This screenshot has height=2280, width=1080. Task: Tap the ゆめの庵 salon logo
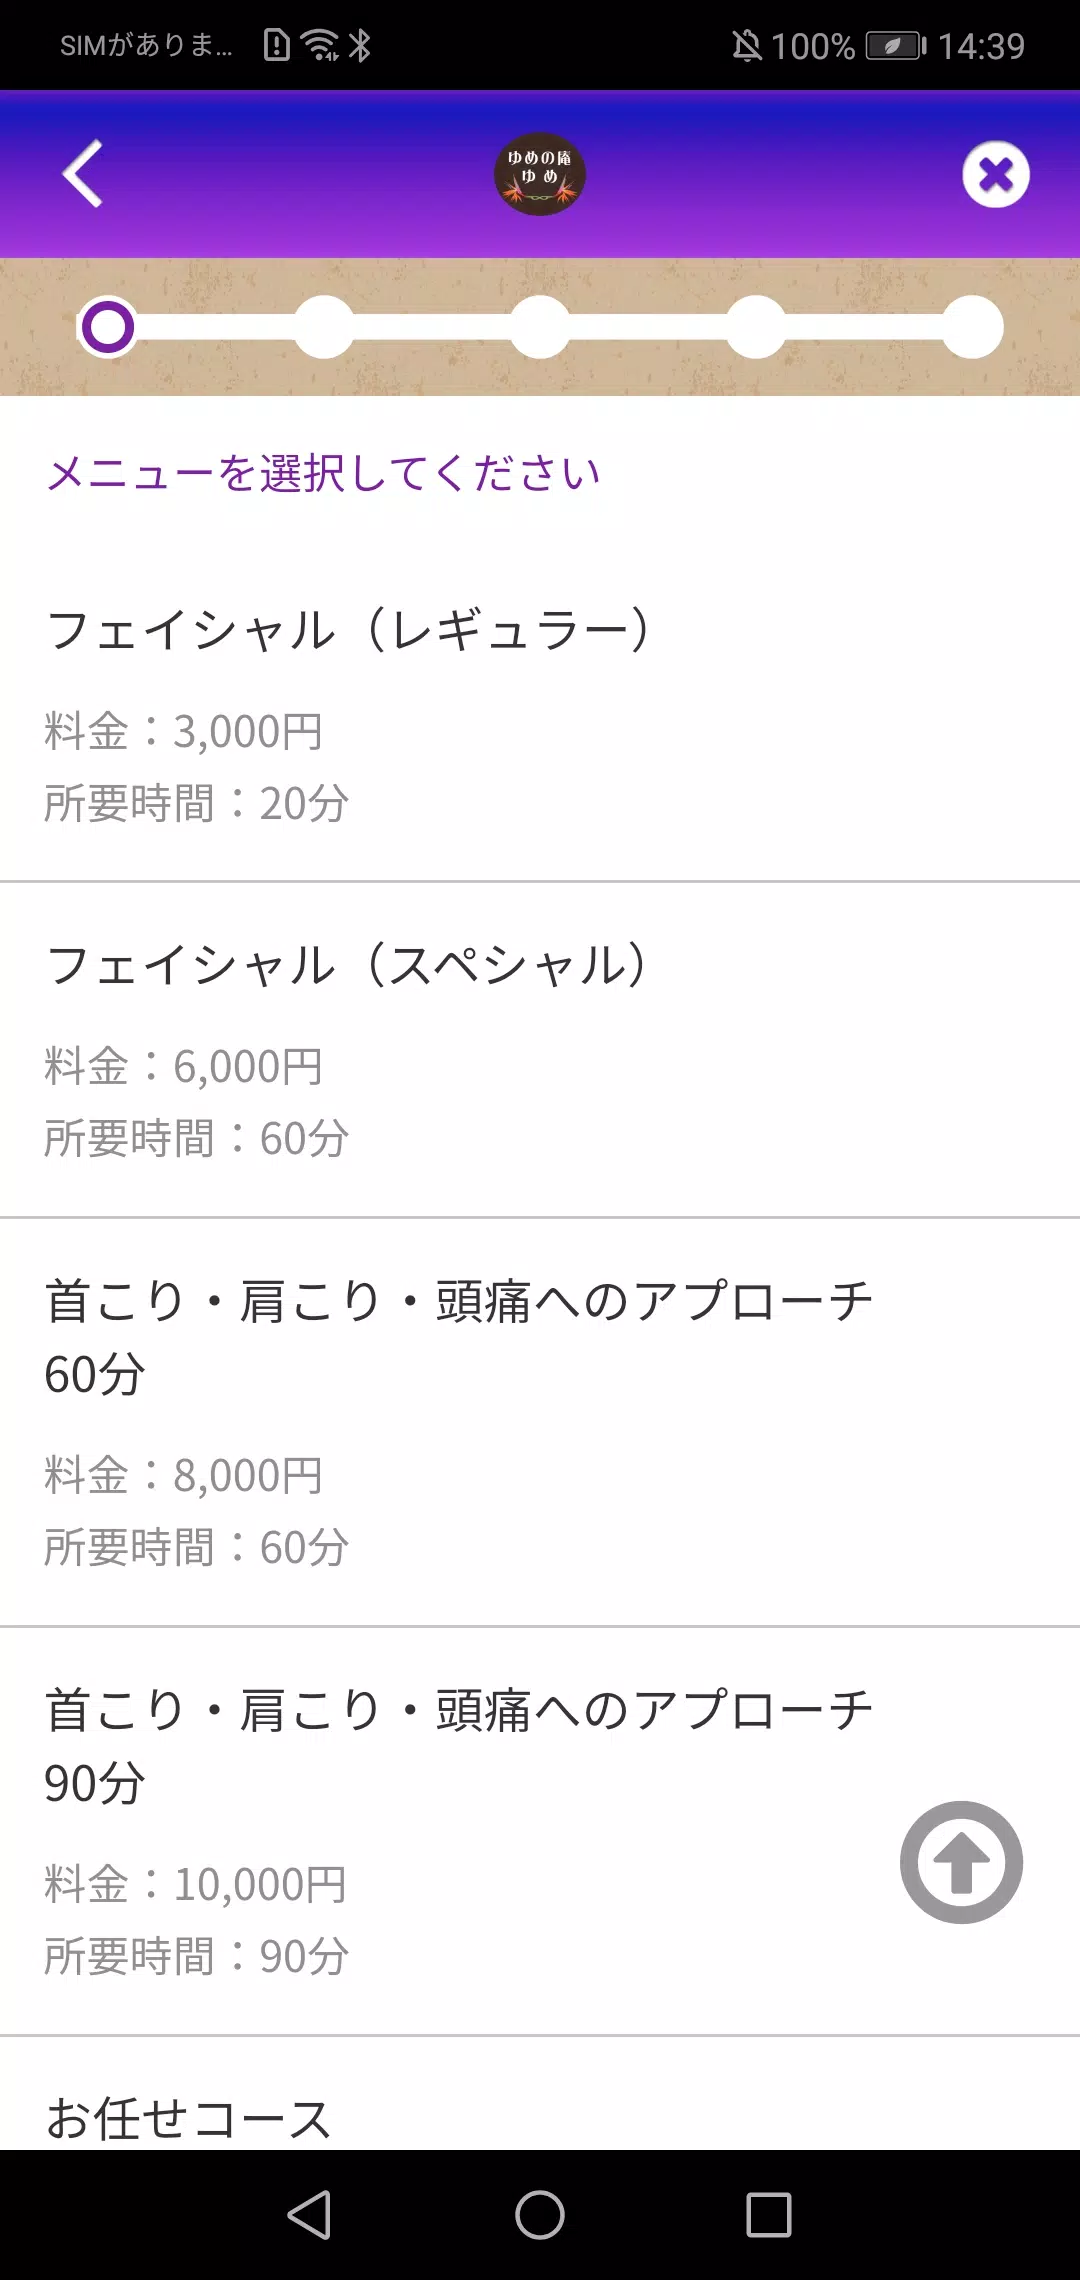click(540, 174)
